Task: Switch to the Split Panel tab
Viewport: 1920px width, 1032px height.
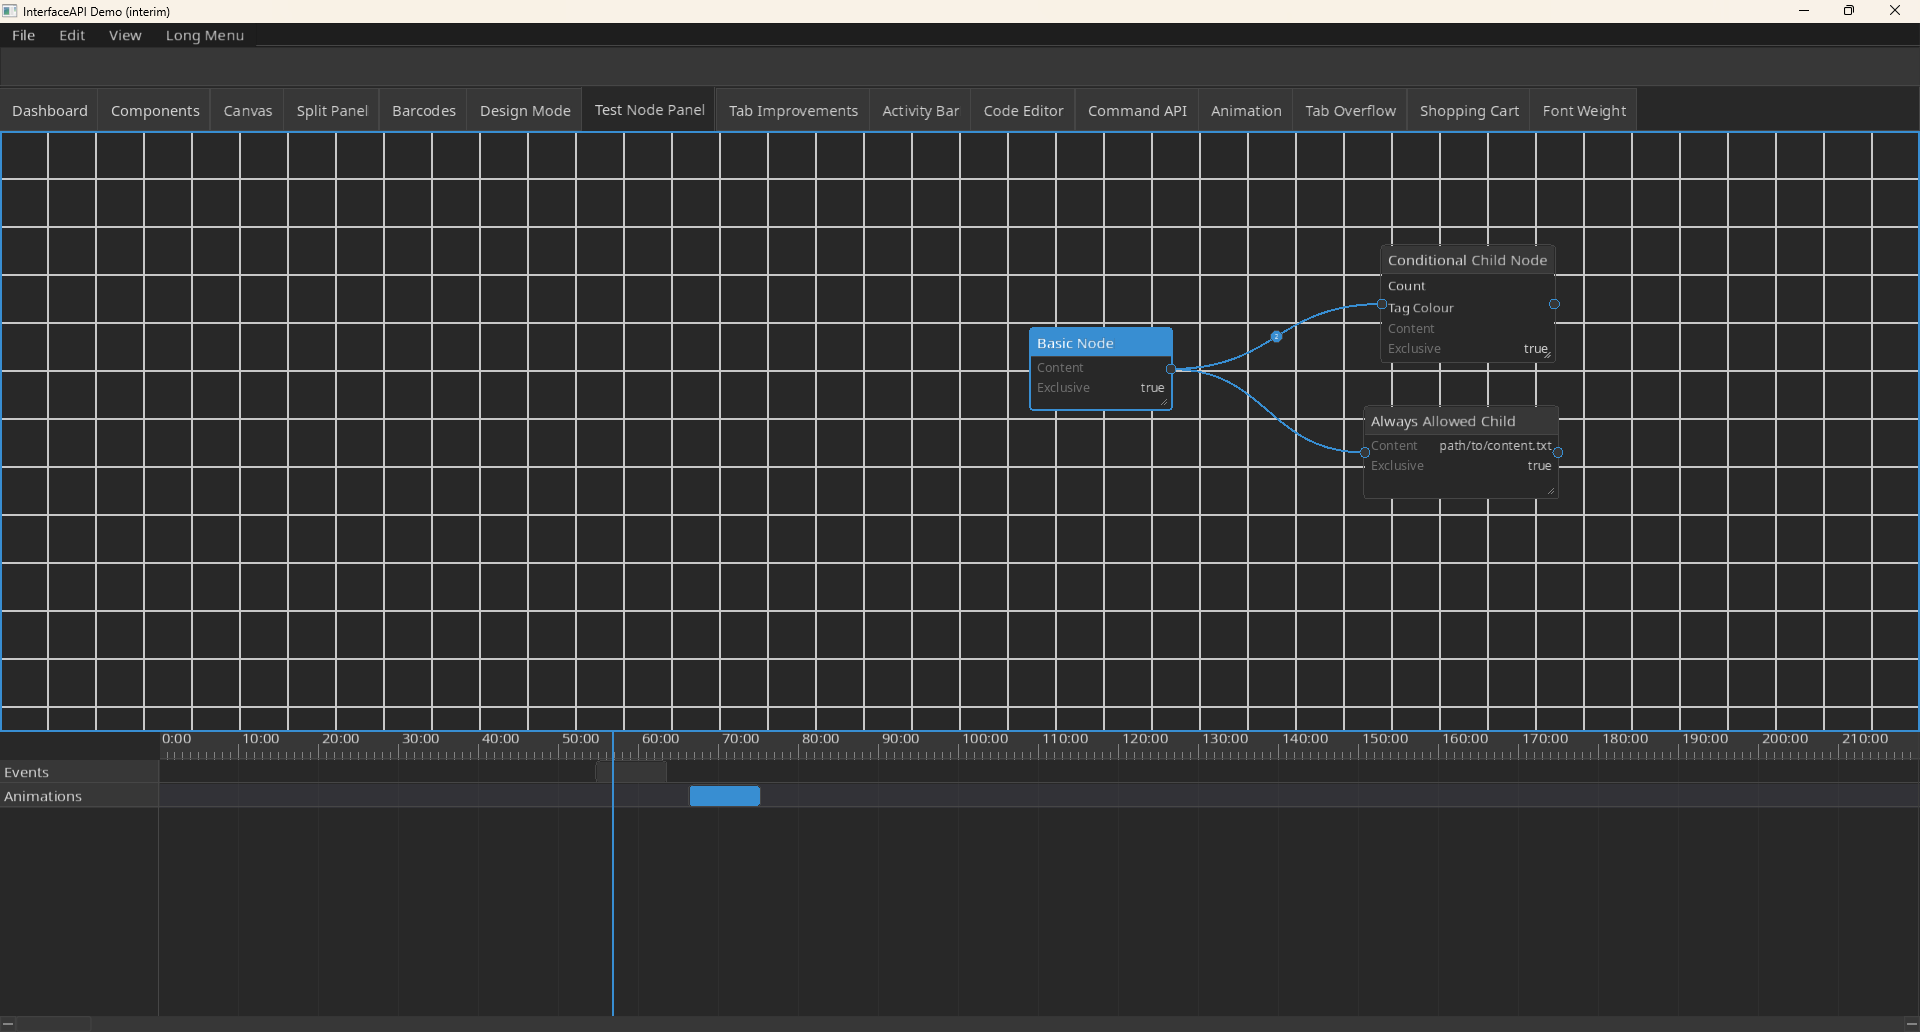Action: pos(332,111)
